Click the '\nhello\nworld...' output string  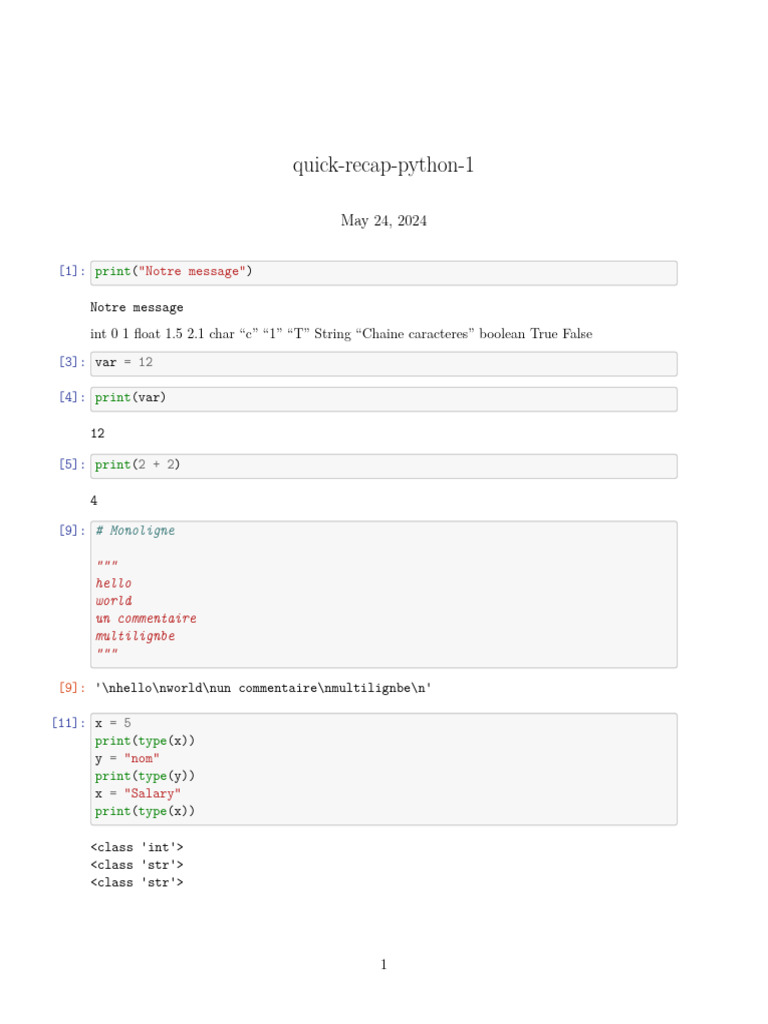(x=263, y=688)
